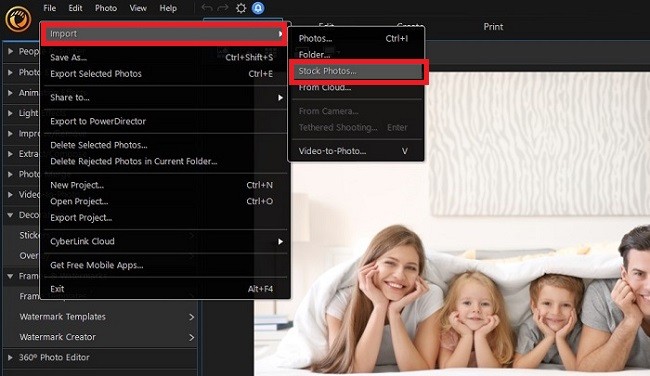This screenshot has height=376, width=650.
Task: Click the blue notification bell icon
Action: 258,8
